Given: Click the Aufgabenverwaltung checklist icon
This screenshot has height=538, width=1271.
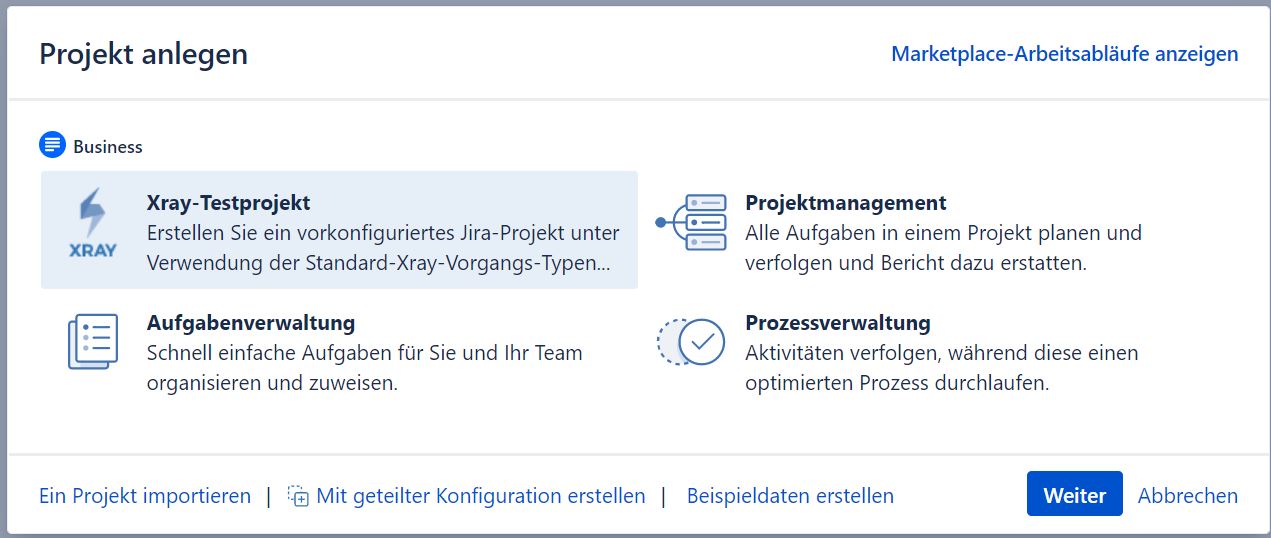Looking at the screenshot, I should 93,342.
